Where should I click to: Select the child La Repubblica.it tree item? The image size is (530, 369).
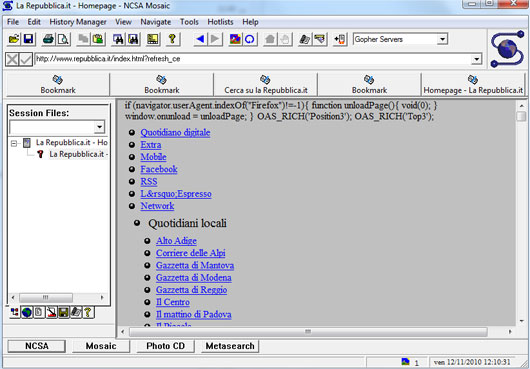pyautogui.click(x=78, y=154)
